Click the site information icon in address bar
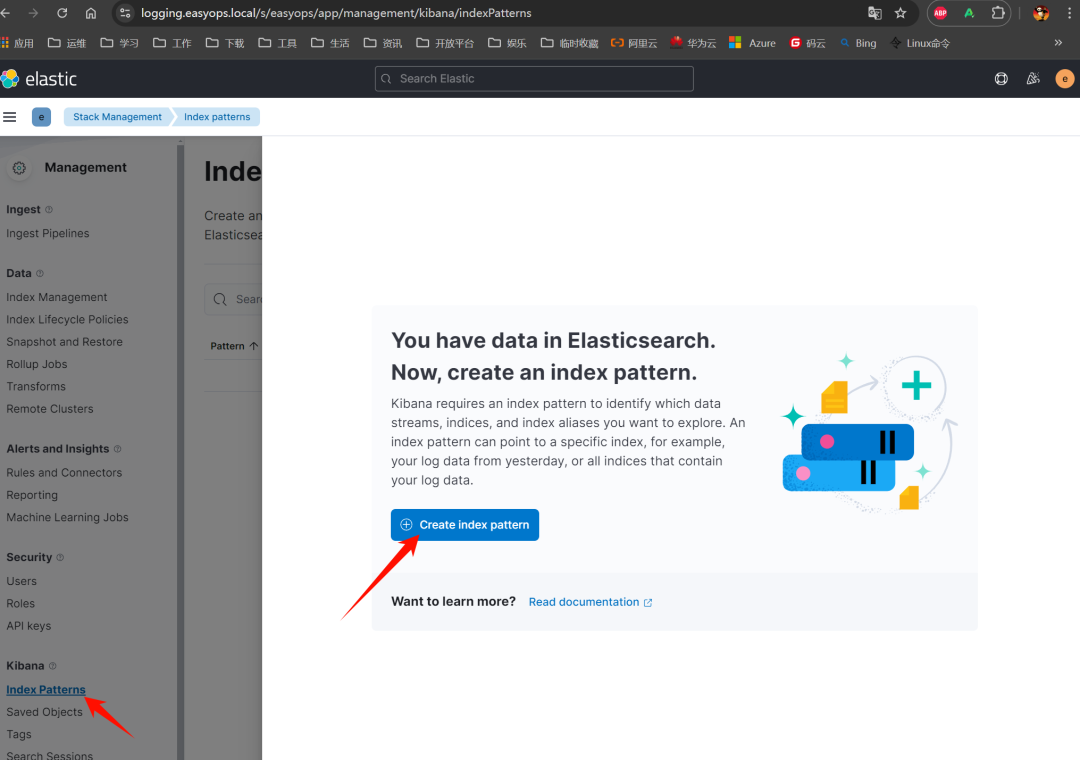This screenshot has width=1080, height=760. [125, 13]
